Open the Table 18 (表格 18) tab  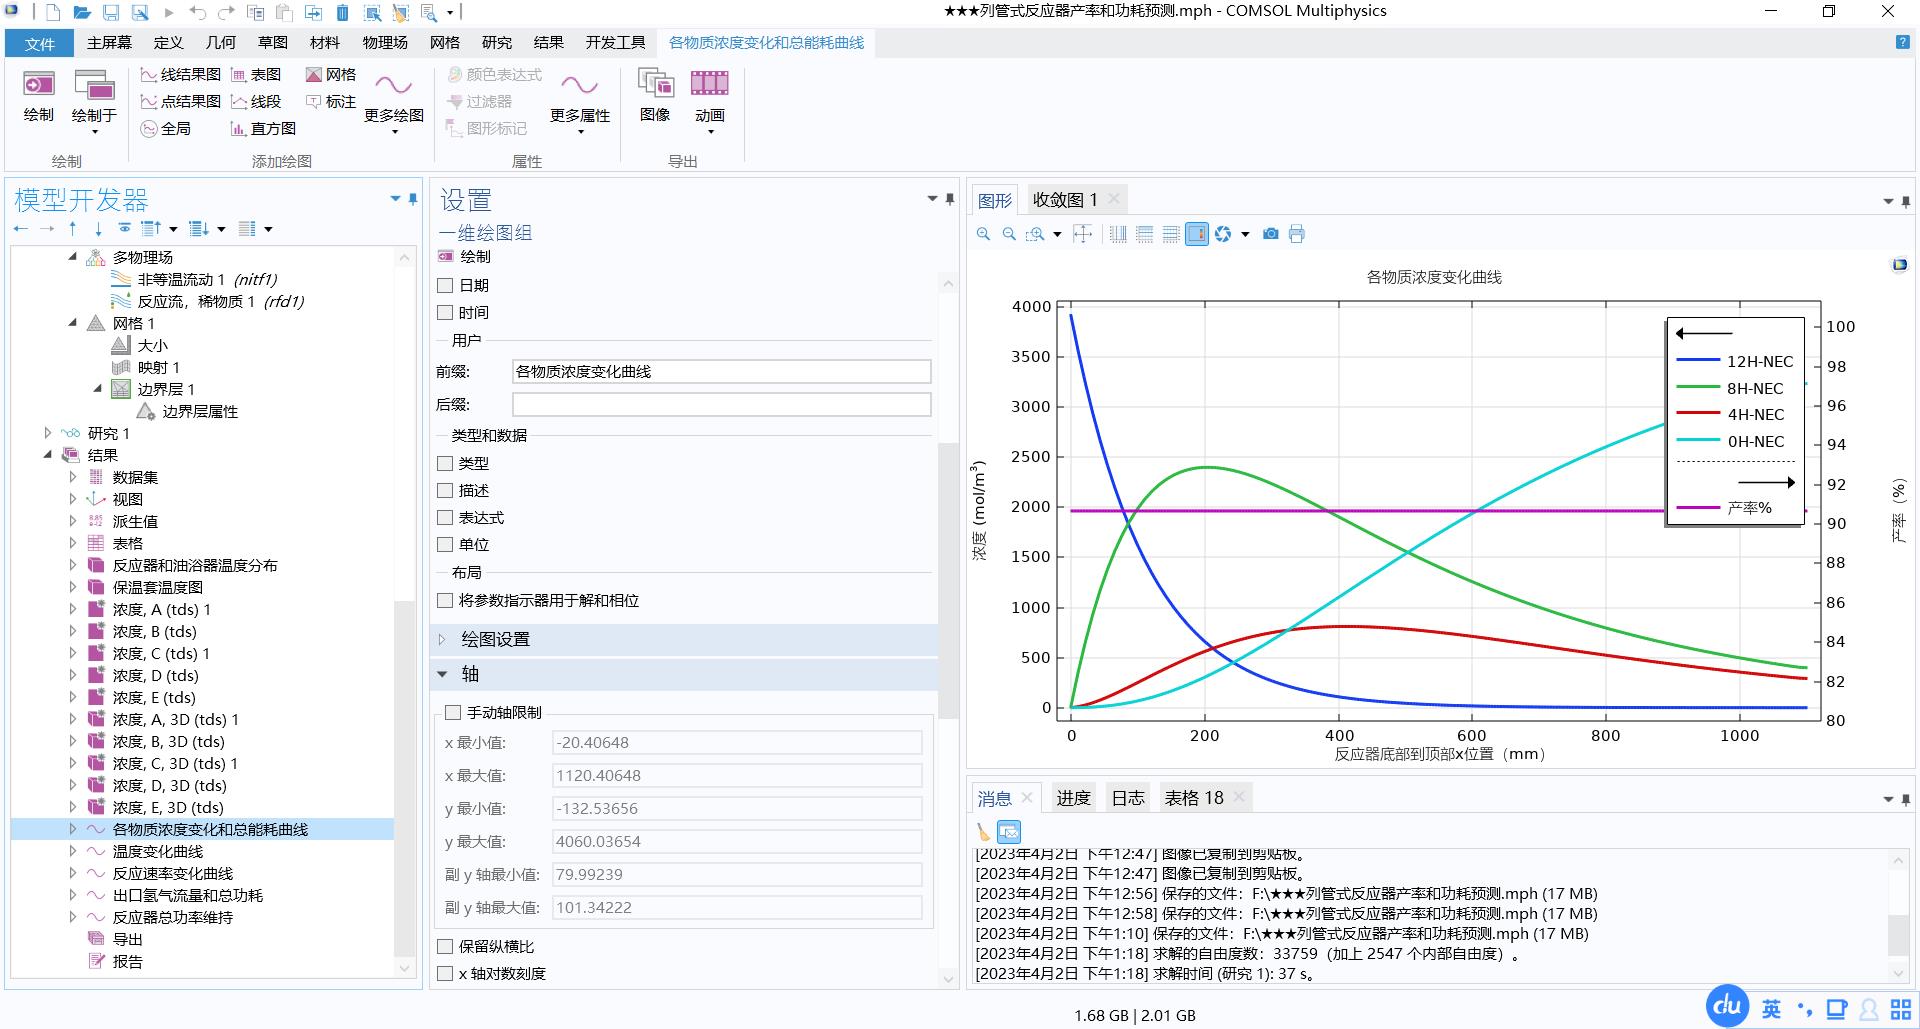(1194, 798)
